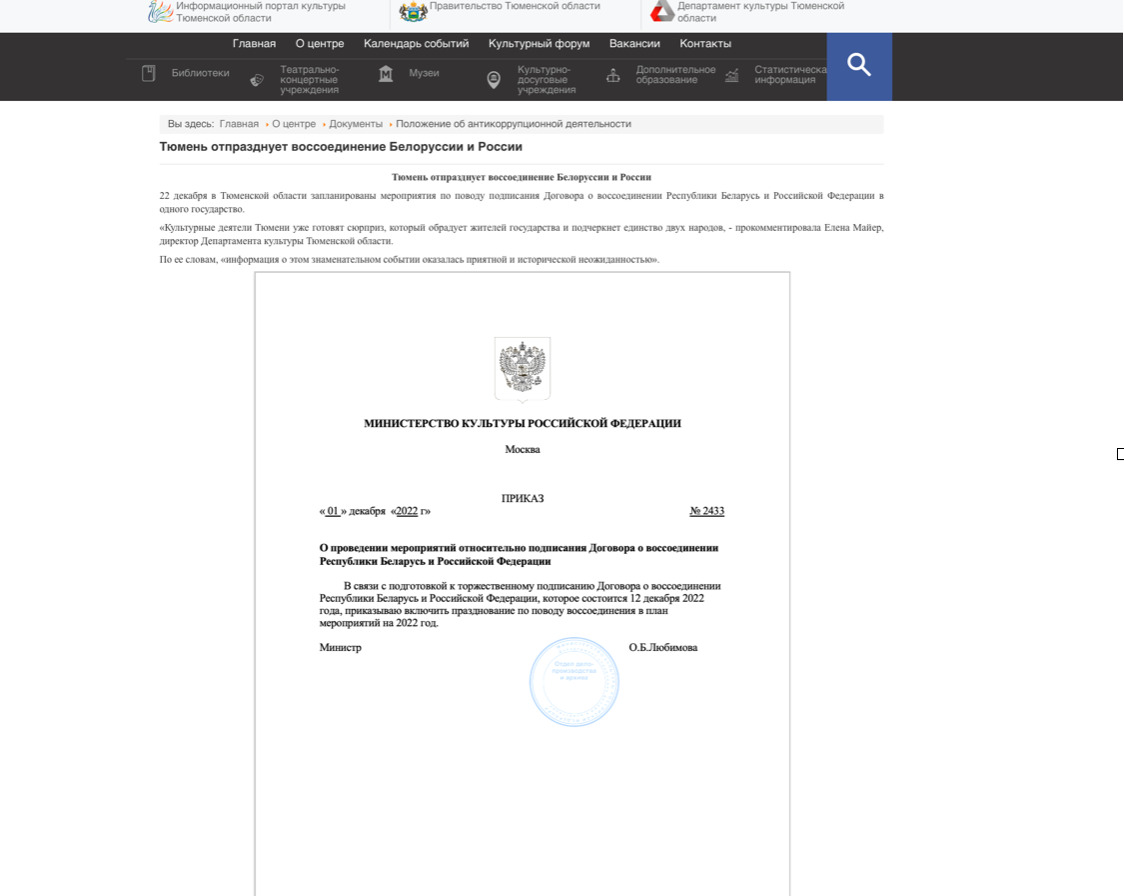The image size is (1124, 896).
Task: Click the Статистическая информация chart icon
Action: point(731,75)
